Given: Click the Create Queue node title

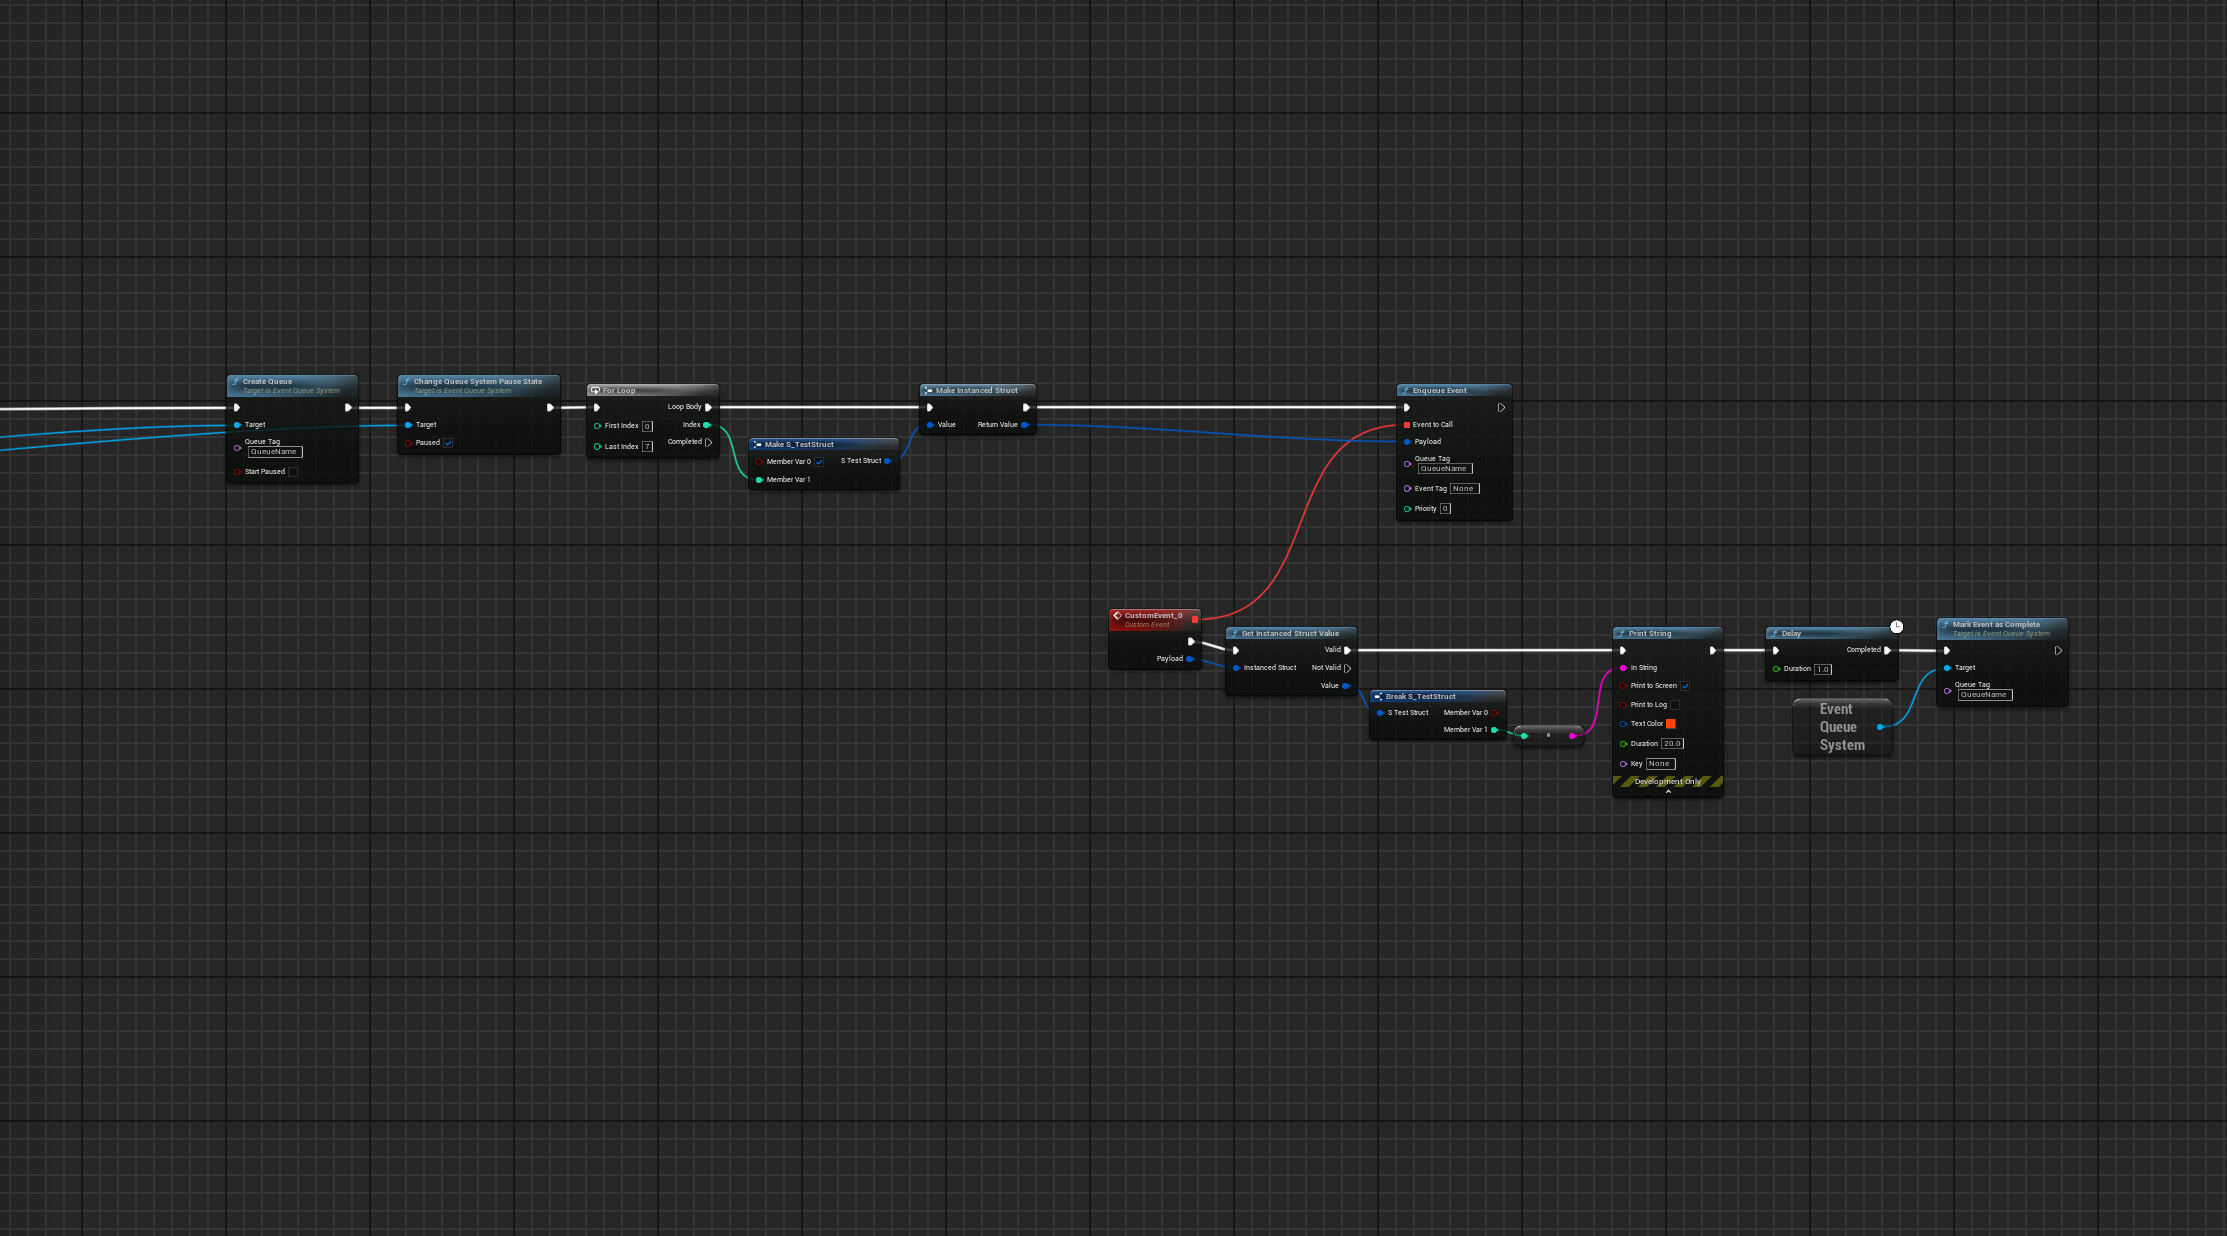Looking at the screenshot, I should pos(268,381).
